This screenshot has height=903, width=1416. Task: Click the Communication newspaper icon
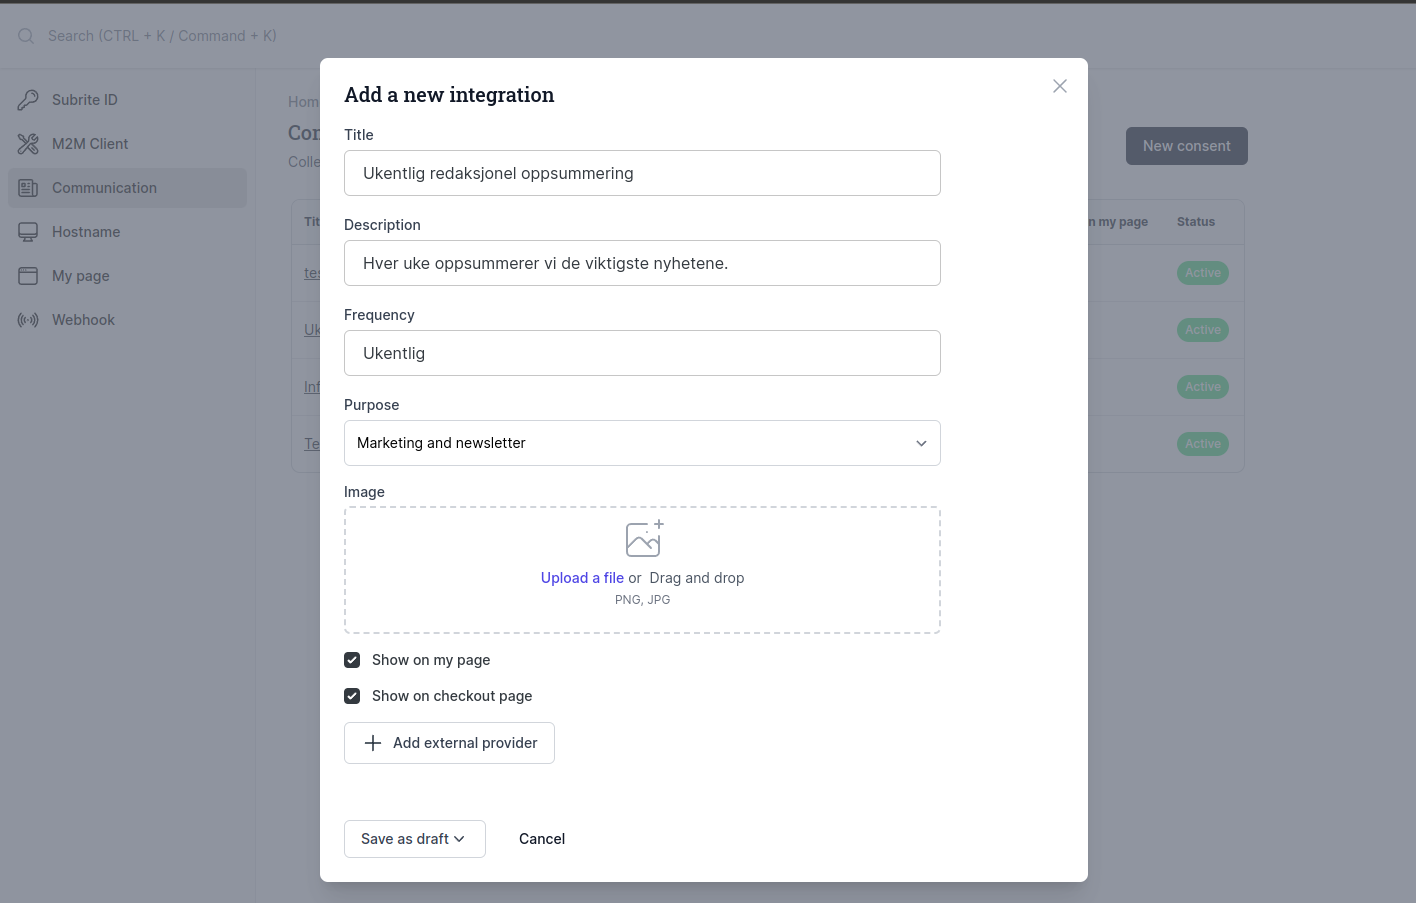[28, 188]
